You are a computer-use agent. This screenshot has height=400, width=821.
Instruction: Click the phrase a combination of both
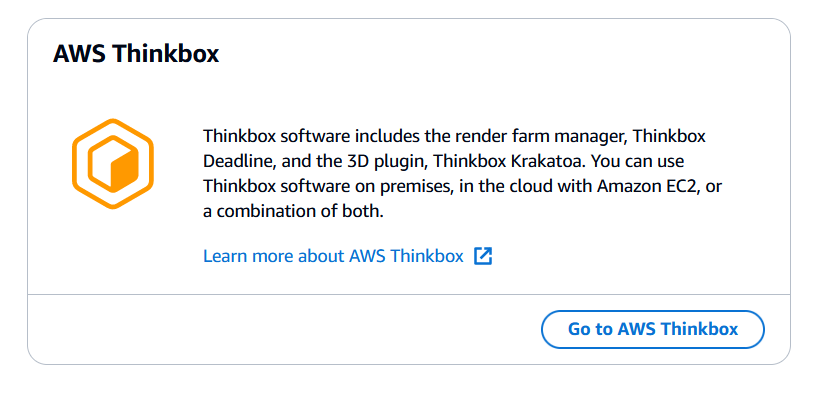tap(293, 211)
